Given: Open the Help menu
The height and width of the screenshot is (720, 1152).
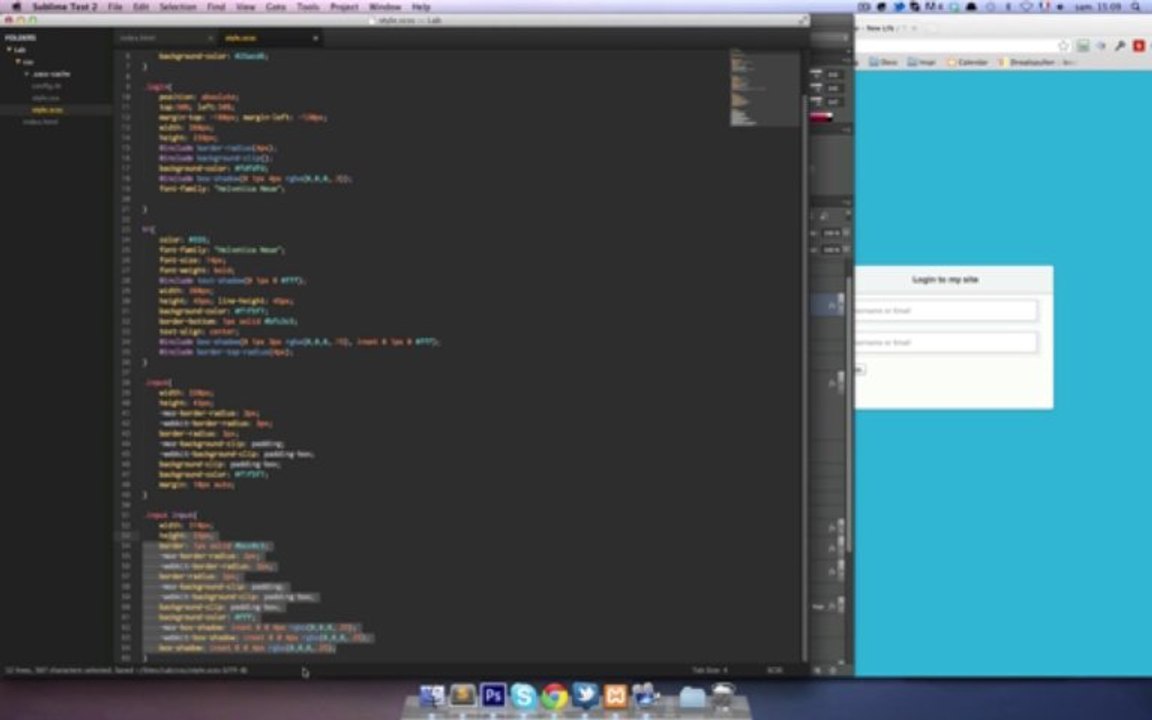Looking at the screenshot, I should [x=421, y=7].
